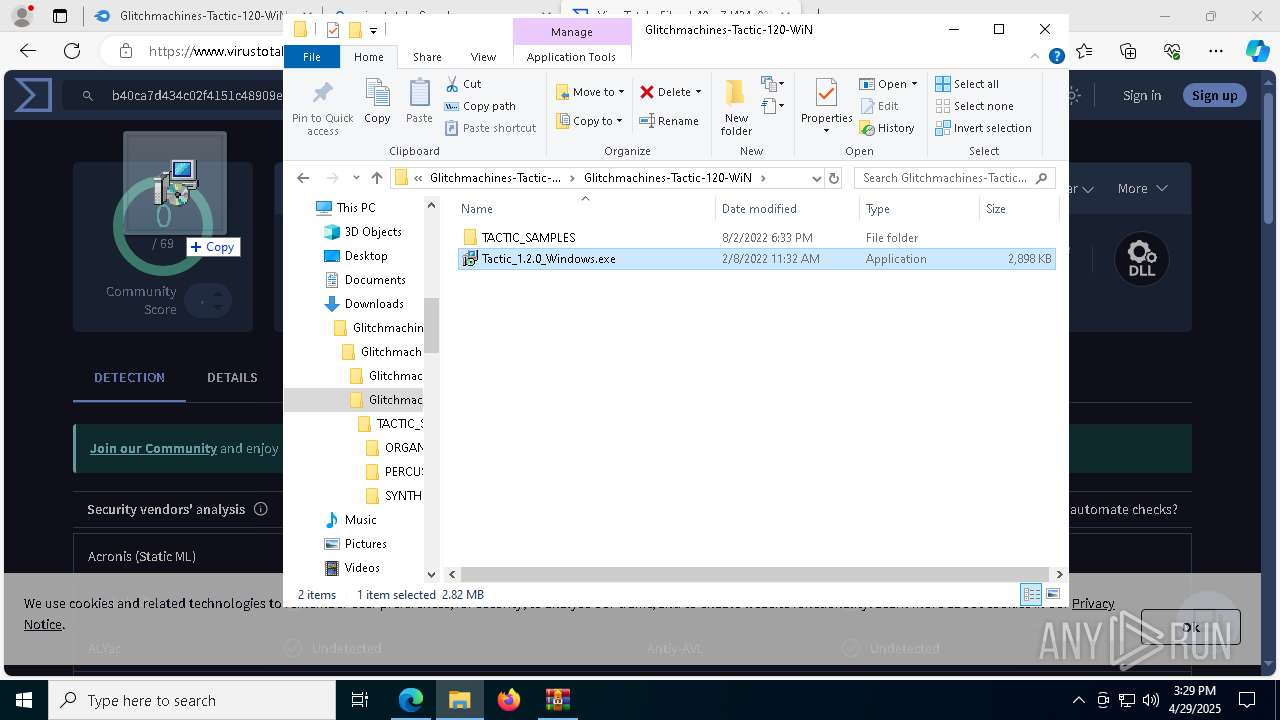Open Firefox from the taskbar
1280x720 pixels.
coord(509,700)
